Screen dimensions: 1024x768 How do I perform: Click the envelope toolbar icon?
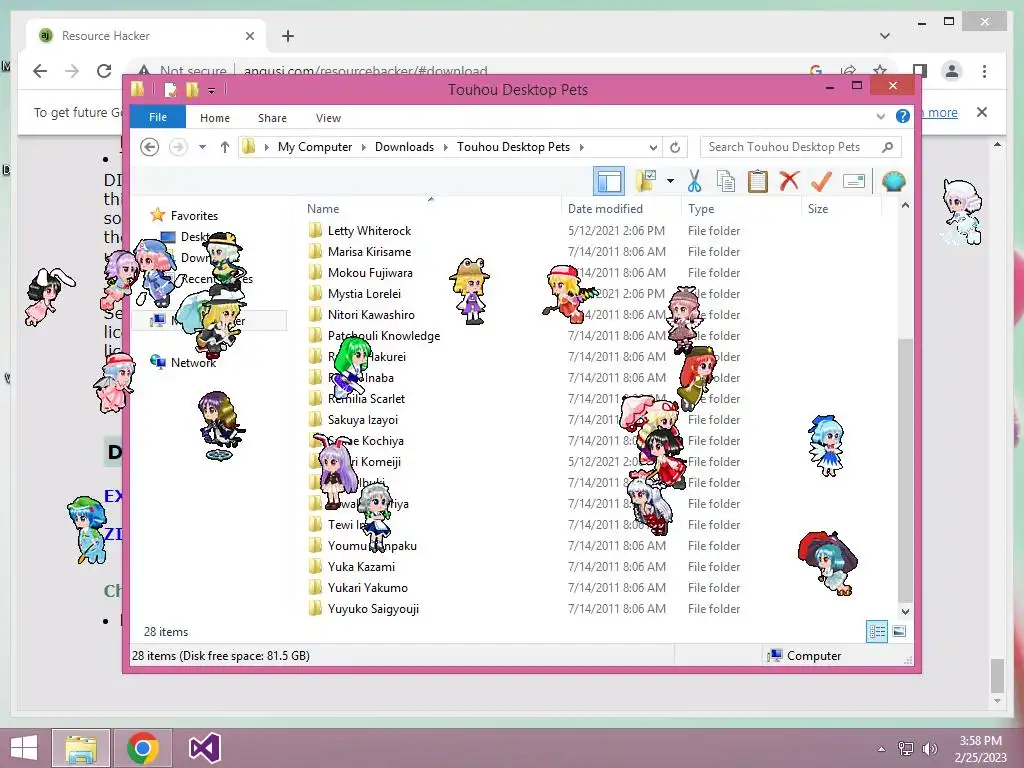click(x=854, y=181)
